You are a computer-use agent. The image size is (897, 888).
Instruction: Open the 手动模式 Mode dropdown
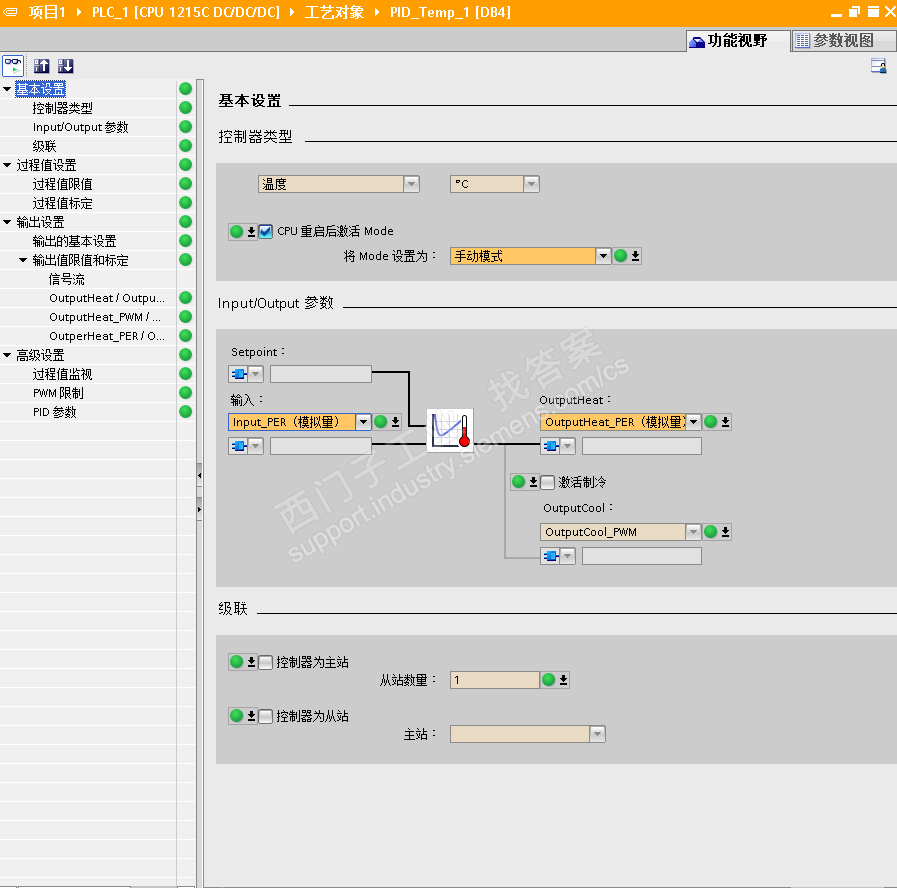(x=603, y=256)
